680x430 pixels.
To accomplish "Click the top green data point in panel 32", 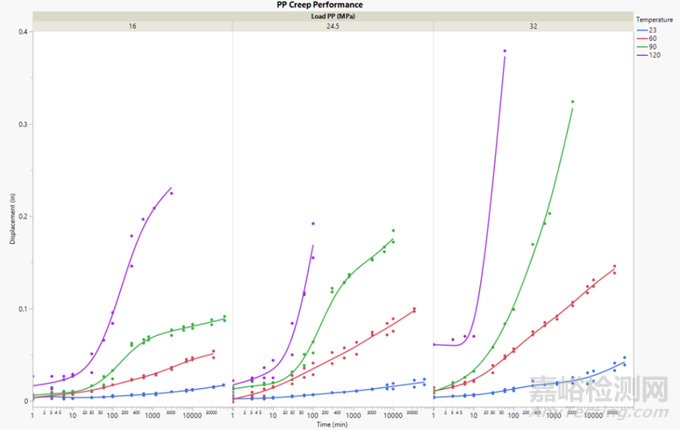I will (x=573, y=101).
